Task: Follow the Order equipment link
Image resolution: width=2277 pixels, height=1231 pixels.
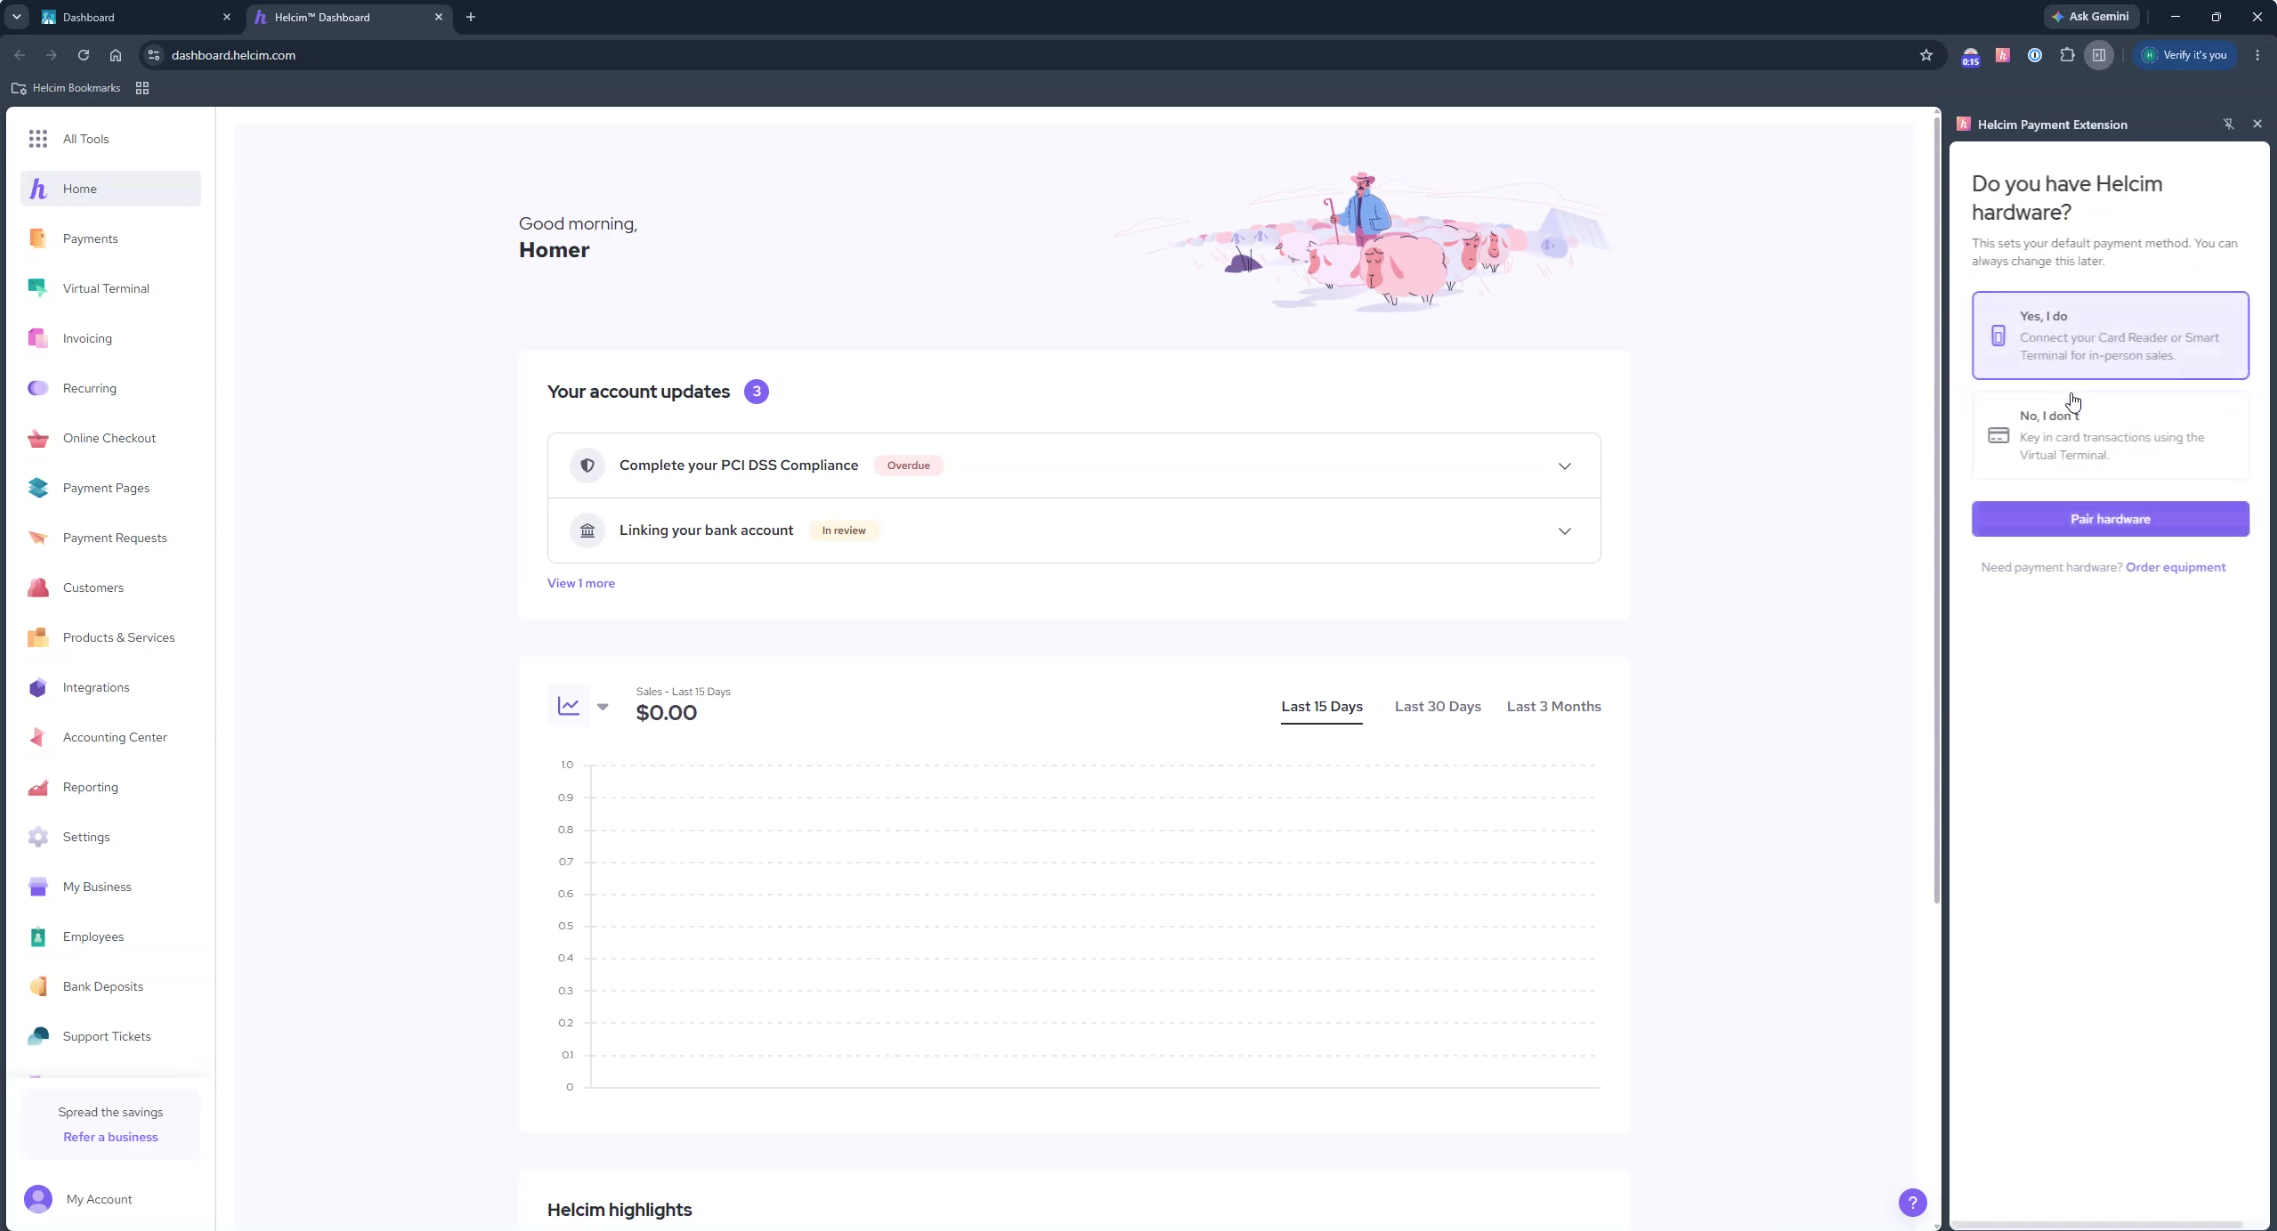Action: 2175,567
